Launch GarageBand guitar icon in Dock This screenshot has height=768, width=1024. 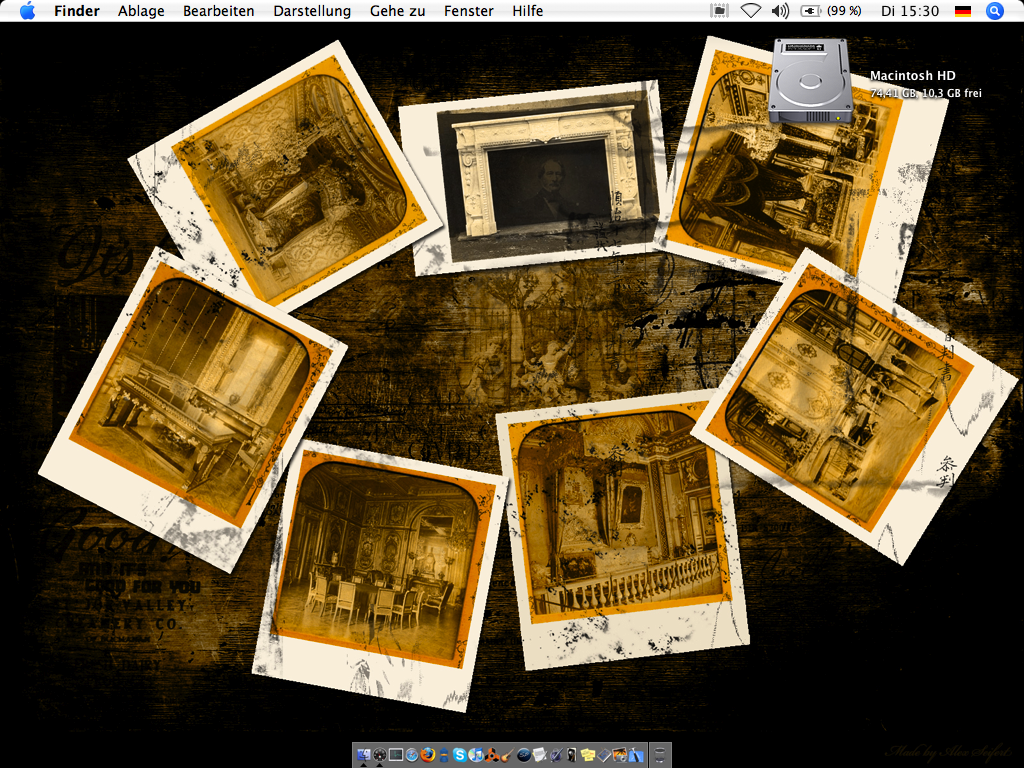[x=507, y=754]
